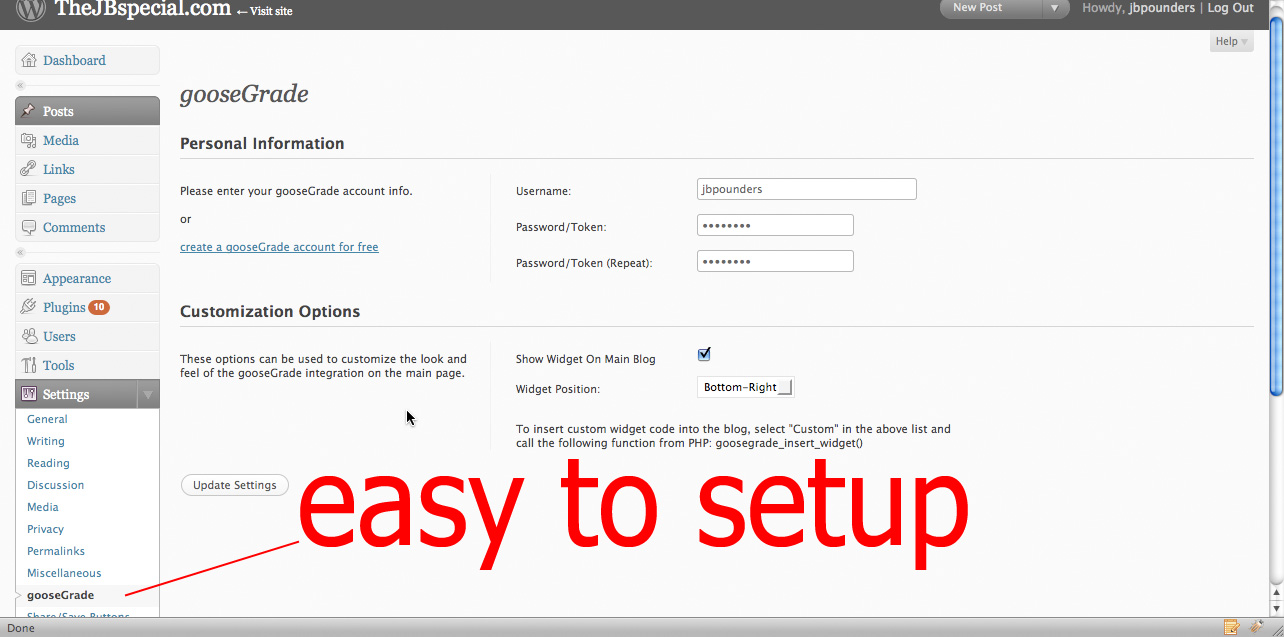1284x637 pixels.
Task: Click the Pages icon in sidebar
Action: [29, 198]
